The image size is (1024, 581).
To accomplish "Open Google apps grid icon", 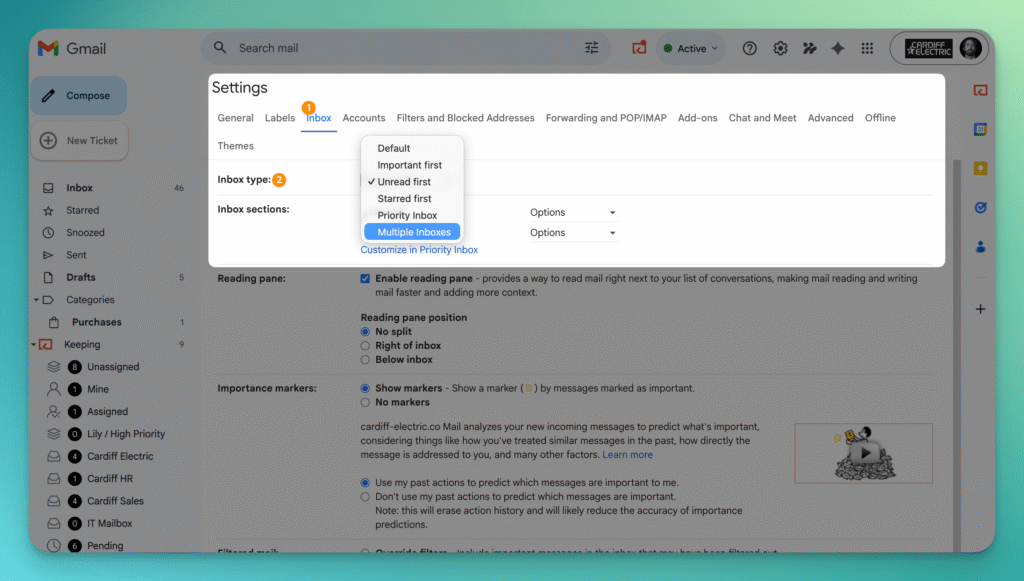I will point(867,48).
